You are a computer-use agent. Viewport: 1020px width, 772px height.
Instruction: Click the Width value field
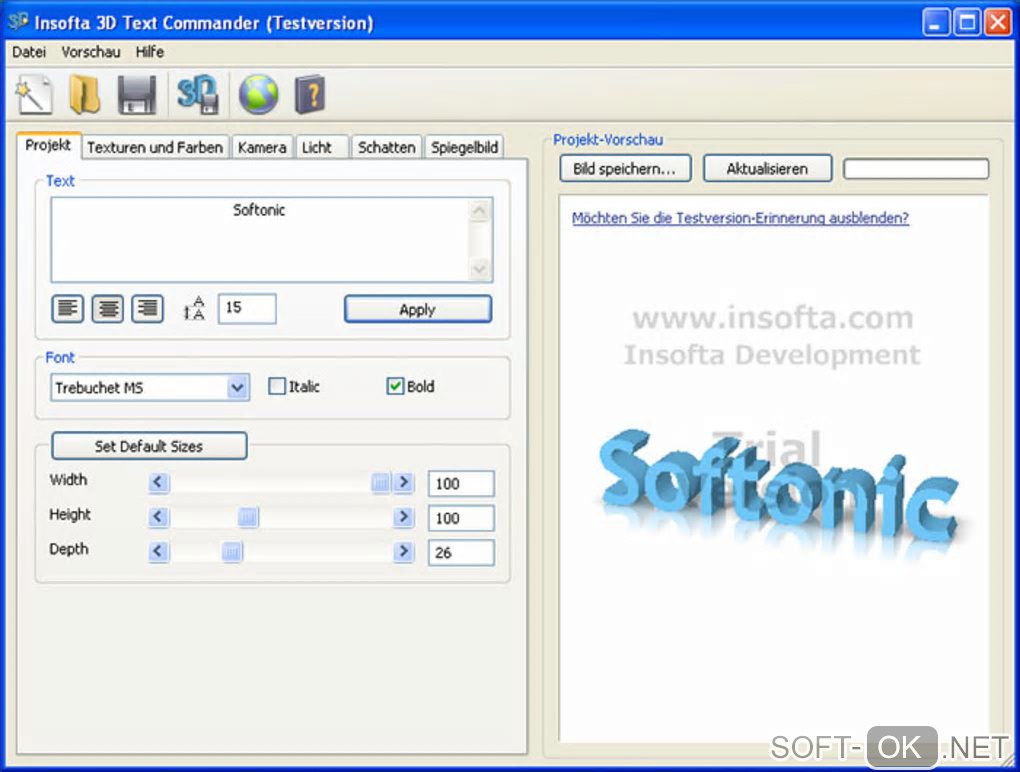coord(461,483)
